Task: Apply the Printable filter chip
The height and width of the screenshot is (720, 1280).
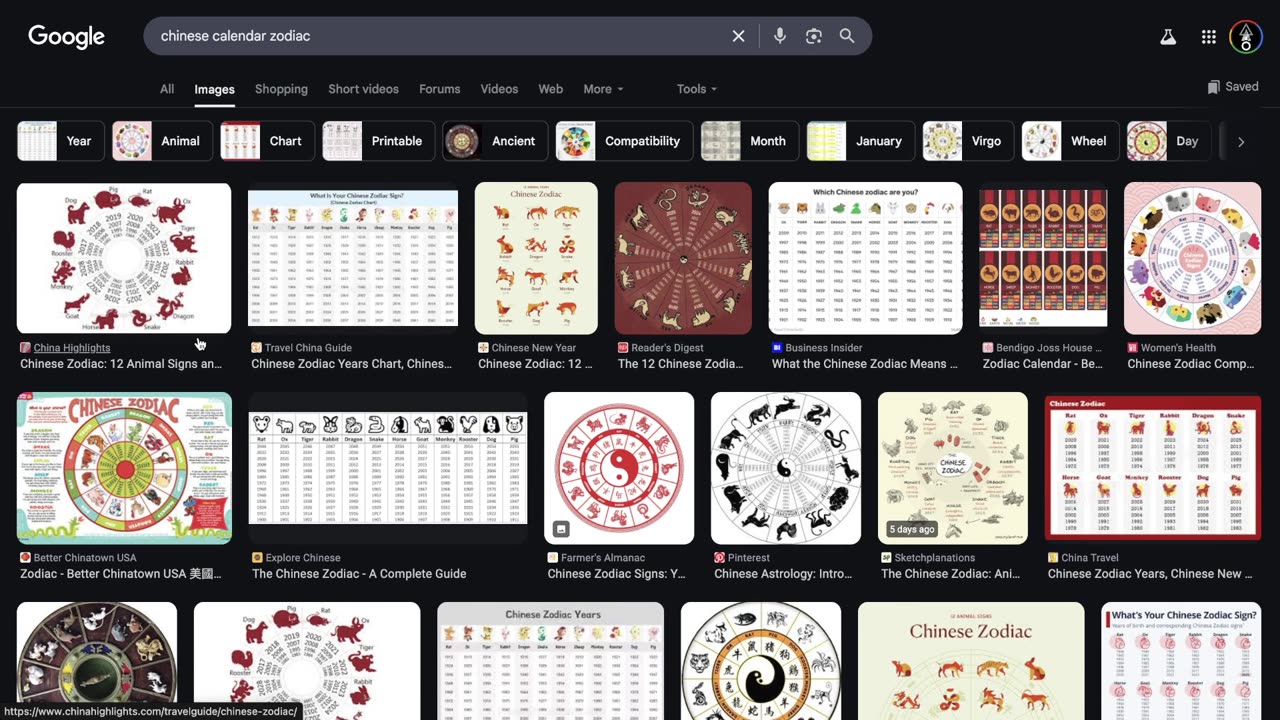Action: pyautogui.click(x=378, y=141)
